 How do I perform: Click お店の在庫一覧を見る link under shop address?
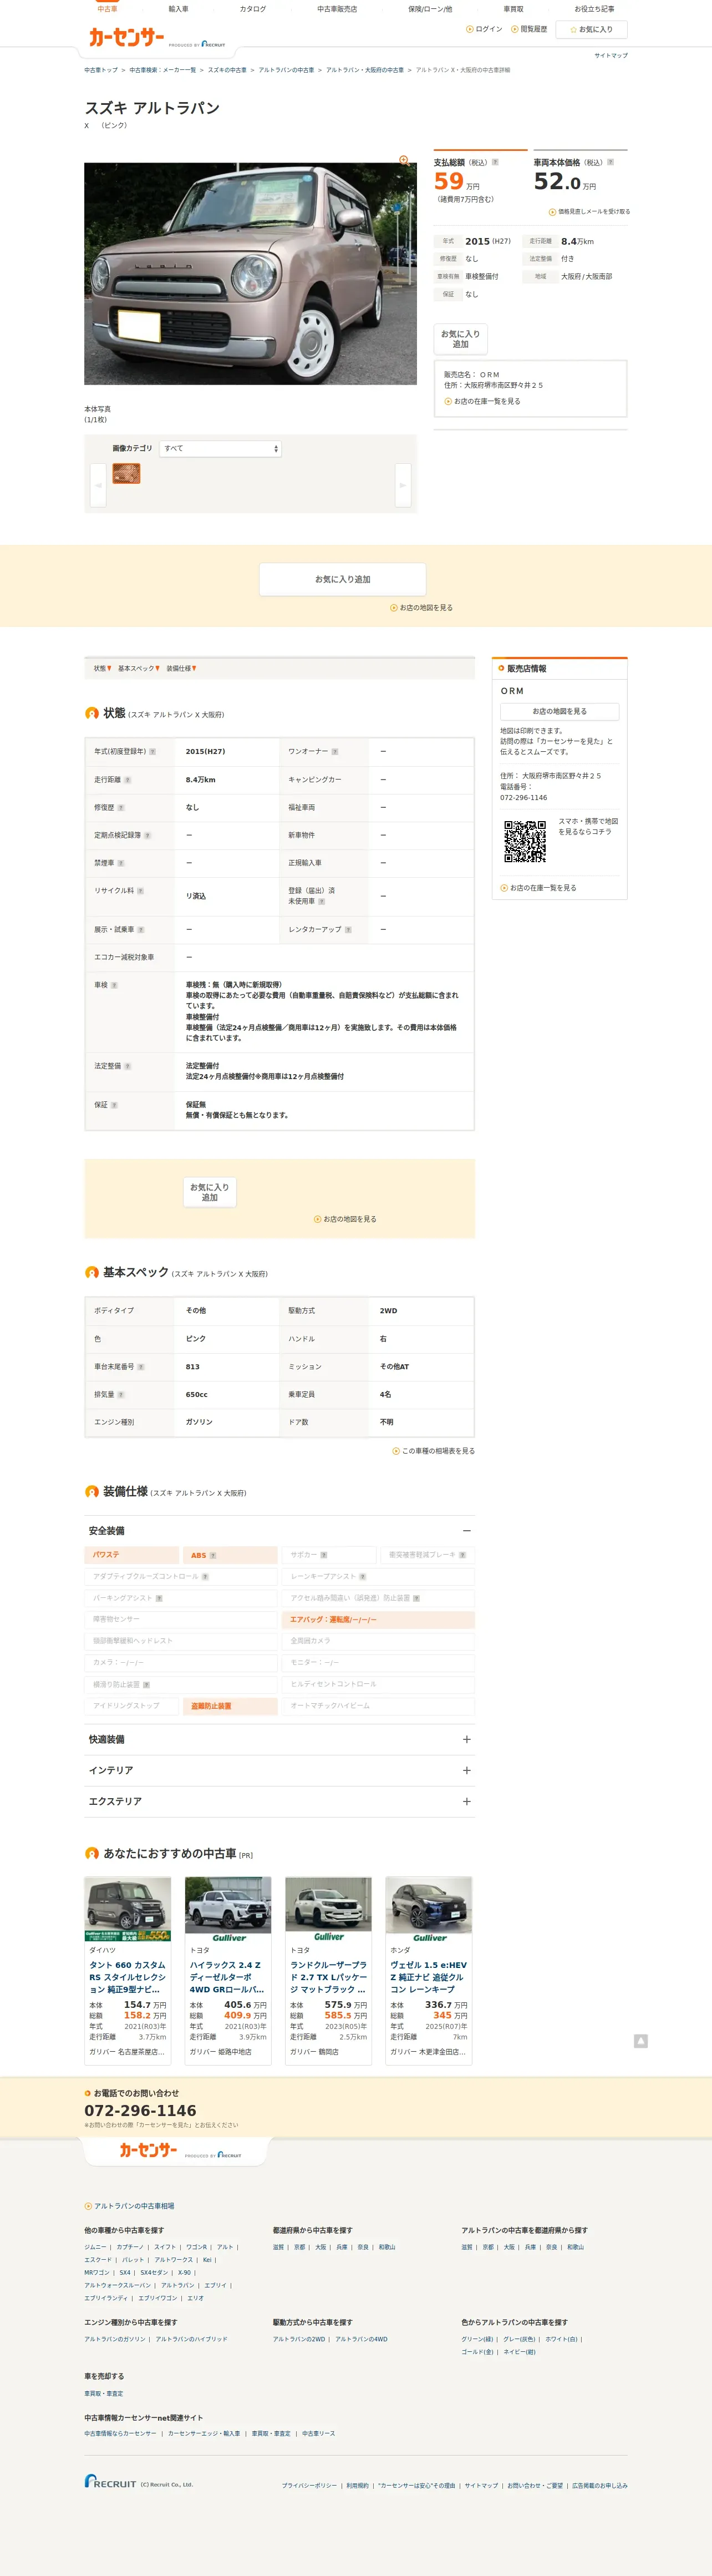[482, 401]
